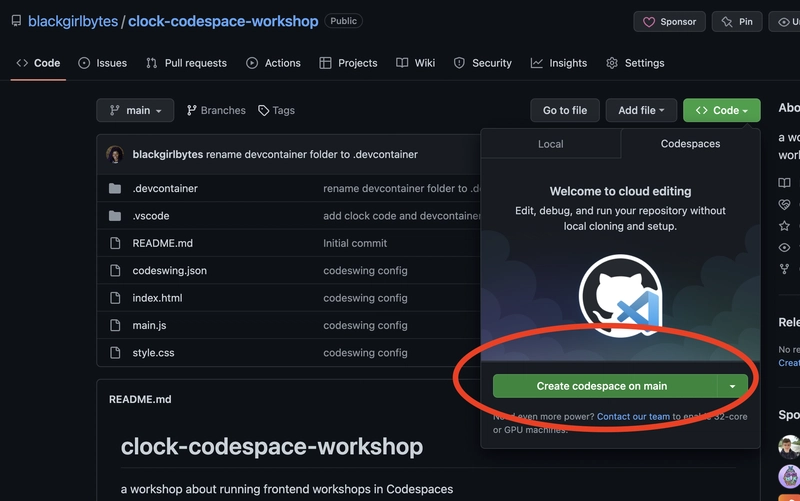Image resolution: width=800 pixels, height=501 pixels.
Task: Click repository book icon beside owner name
Action: pos(16,21)
